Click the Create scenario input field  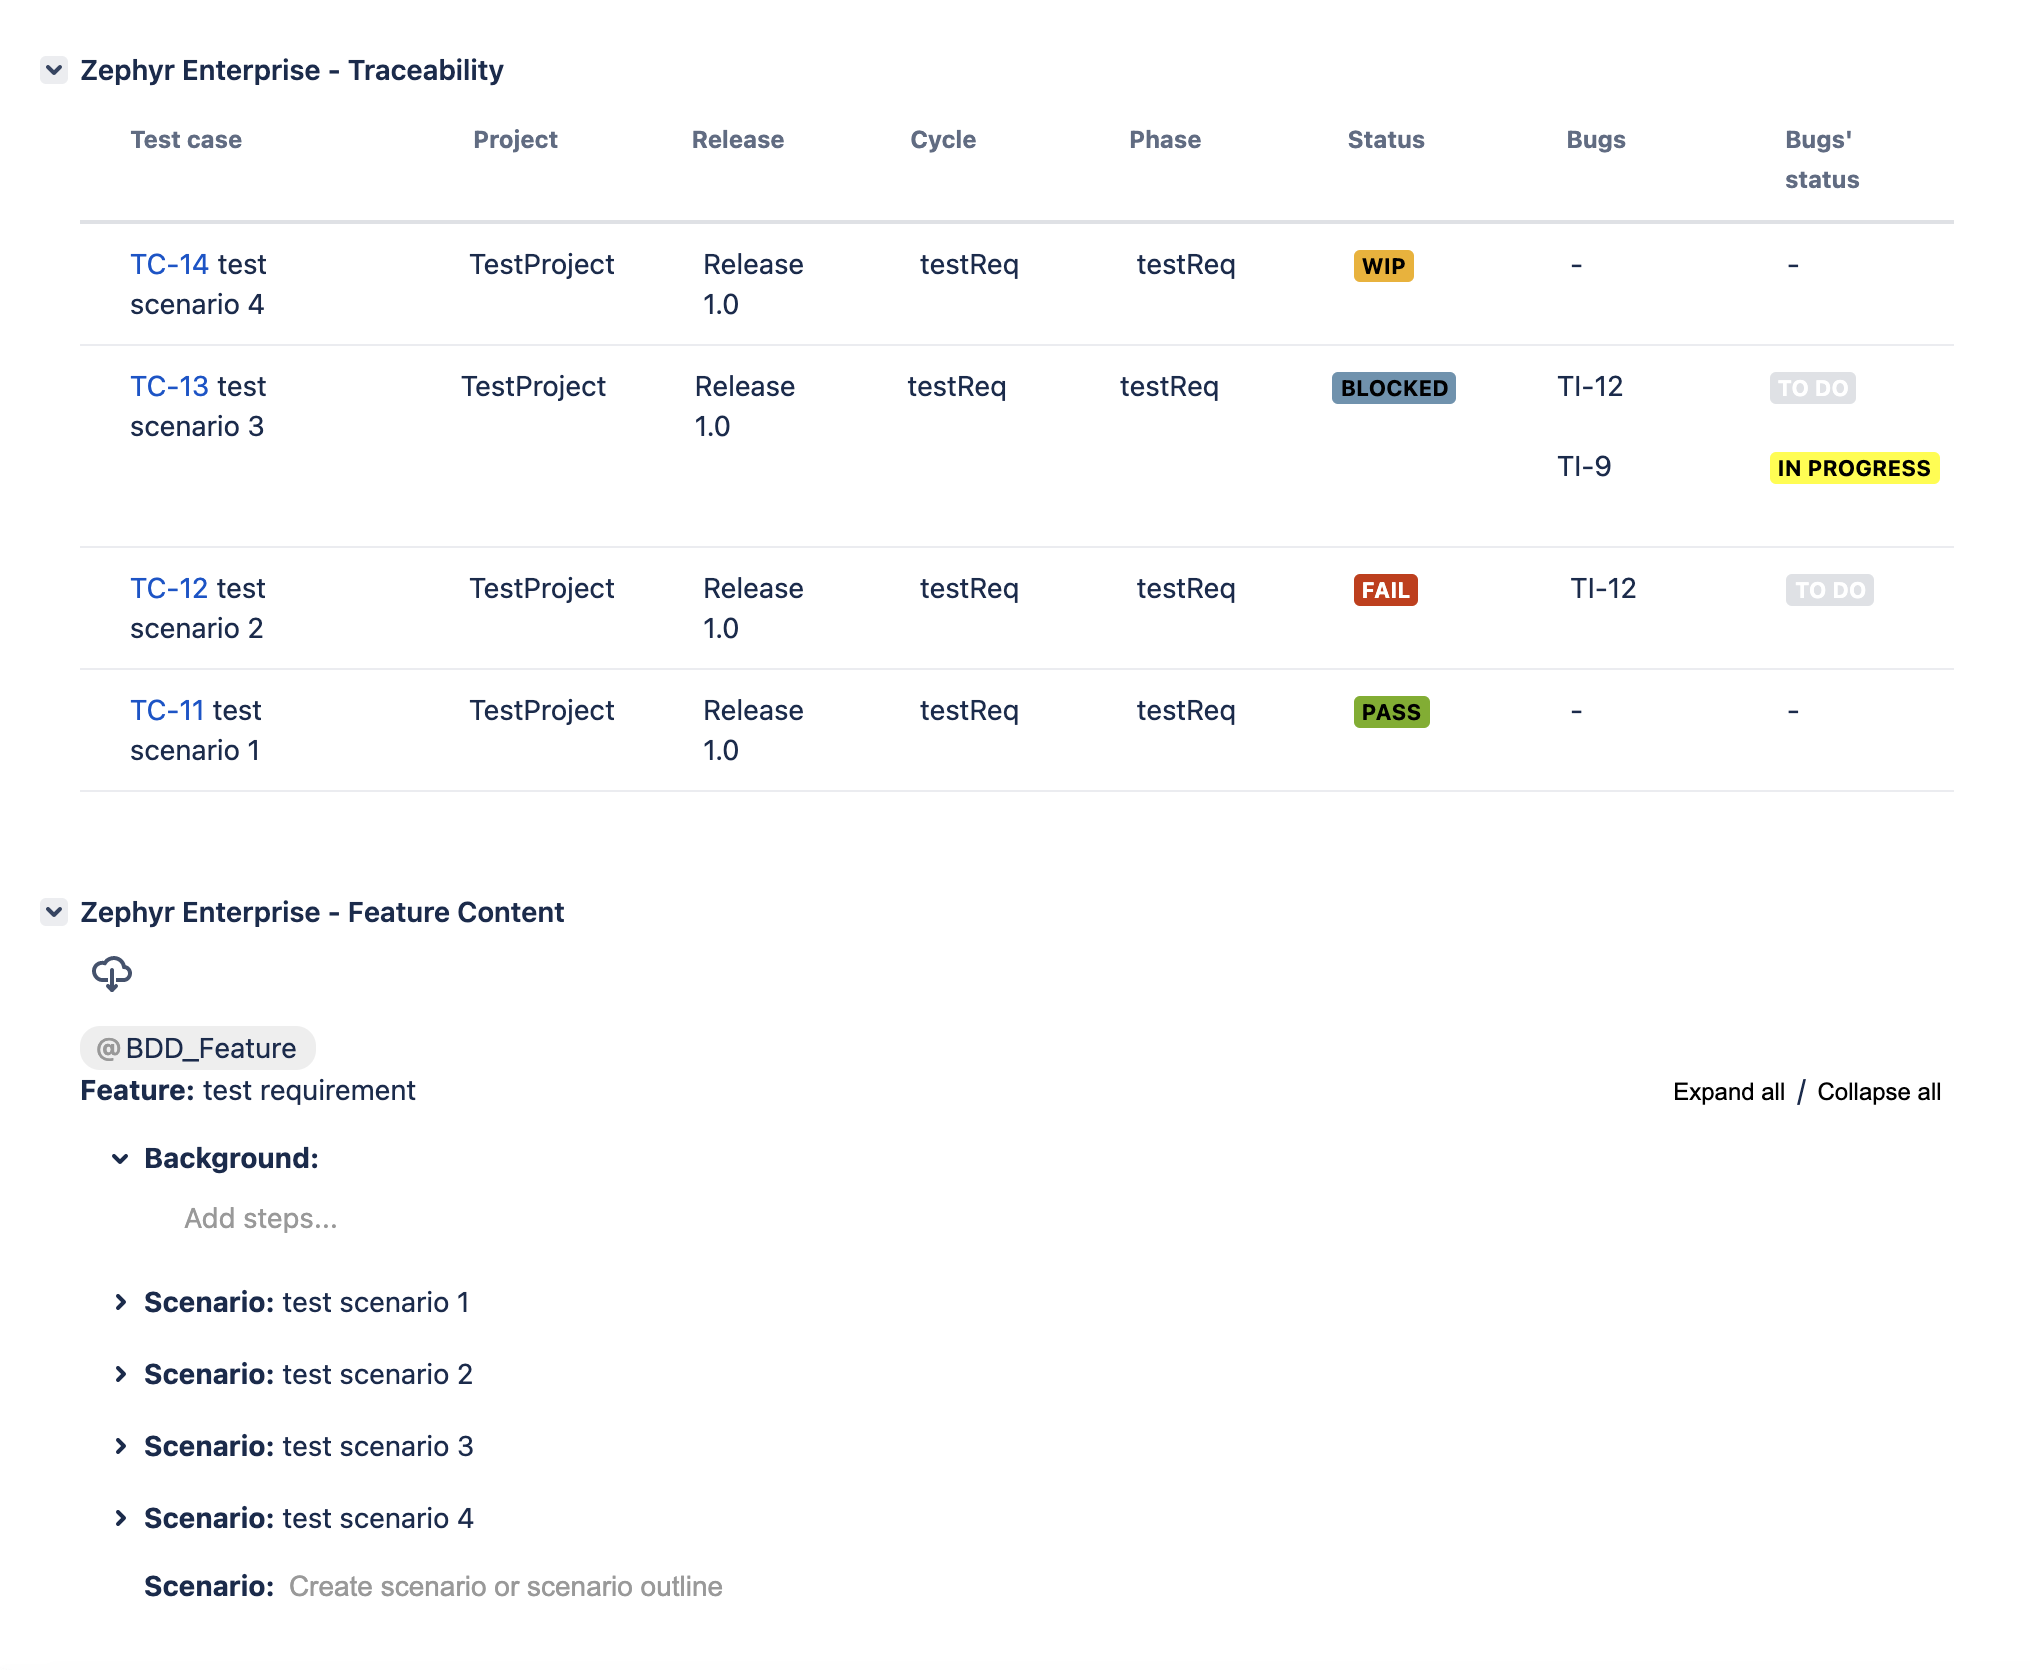click(x=505, y=1586)
